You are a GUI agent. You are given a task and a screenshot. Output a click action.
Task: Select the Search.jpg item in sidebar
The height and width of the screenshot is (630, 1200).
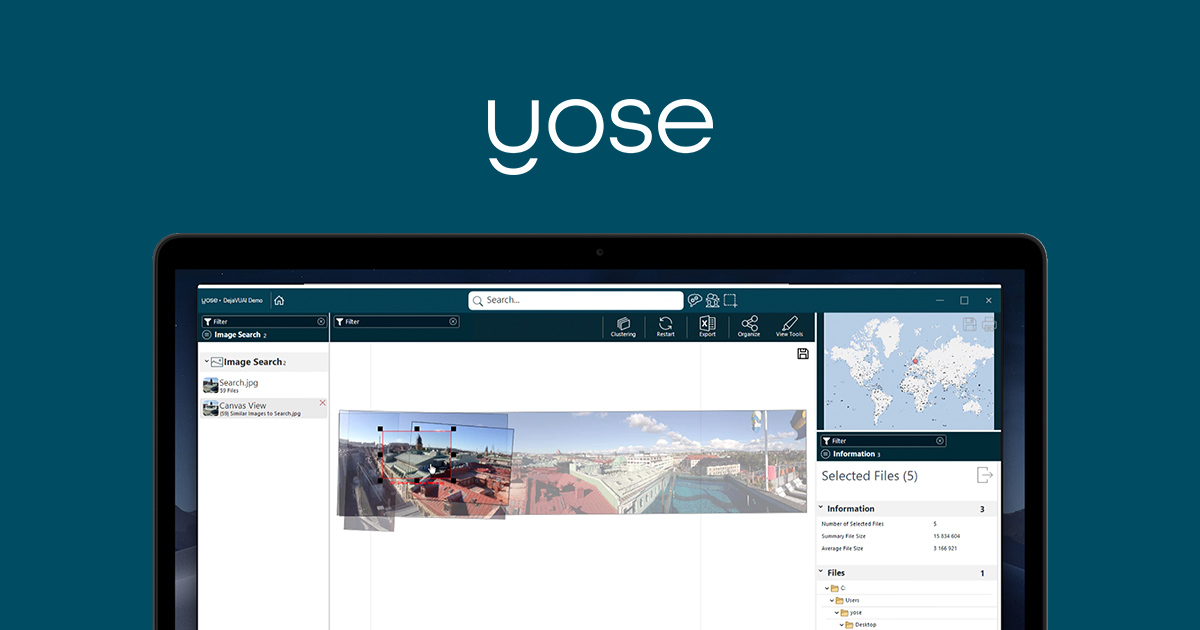click(238, 385)
